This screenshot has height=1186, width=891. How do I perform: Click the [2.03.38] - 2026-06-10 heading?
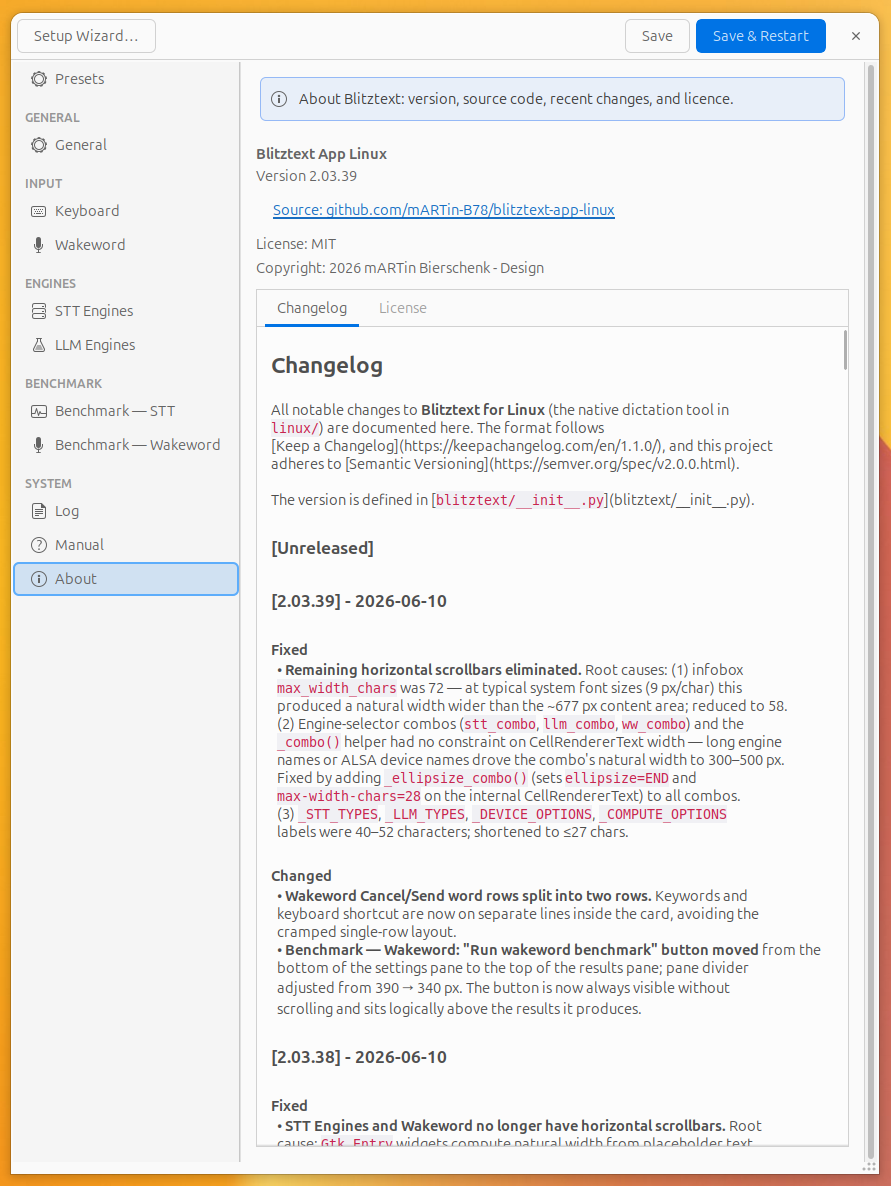pyautogui.click(x=359, y=1057)
